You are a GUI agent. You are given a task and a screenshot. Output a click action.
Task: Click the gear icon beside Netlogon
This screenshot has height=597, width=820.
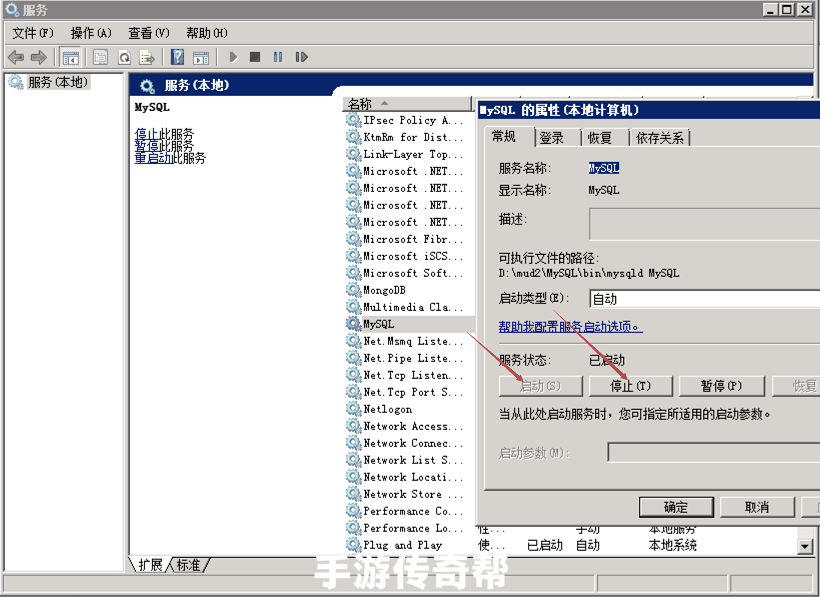(354, 409)
